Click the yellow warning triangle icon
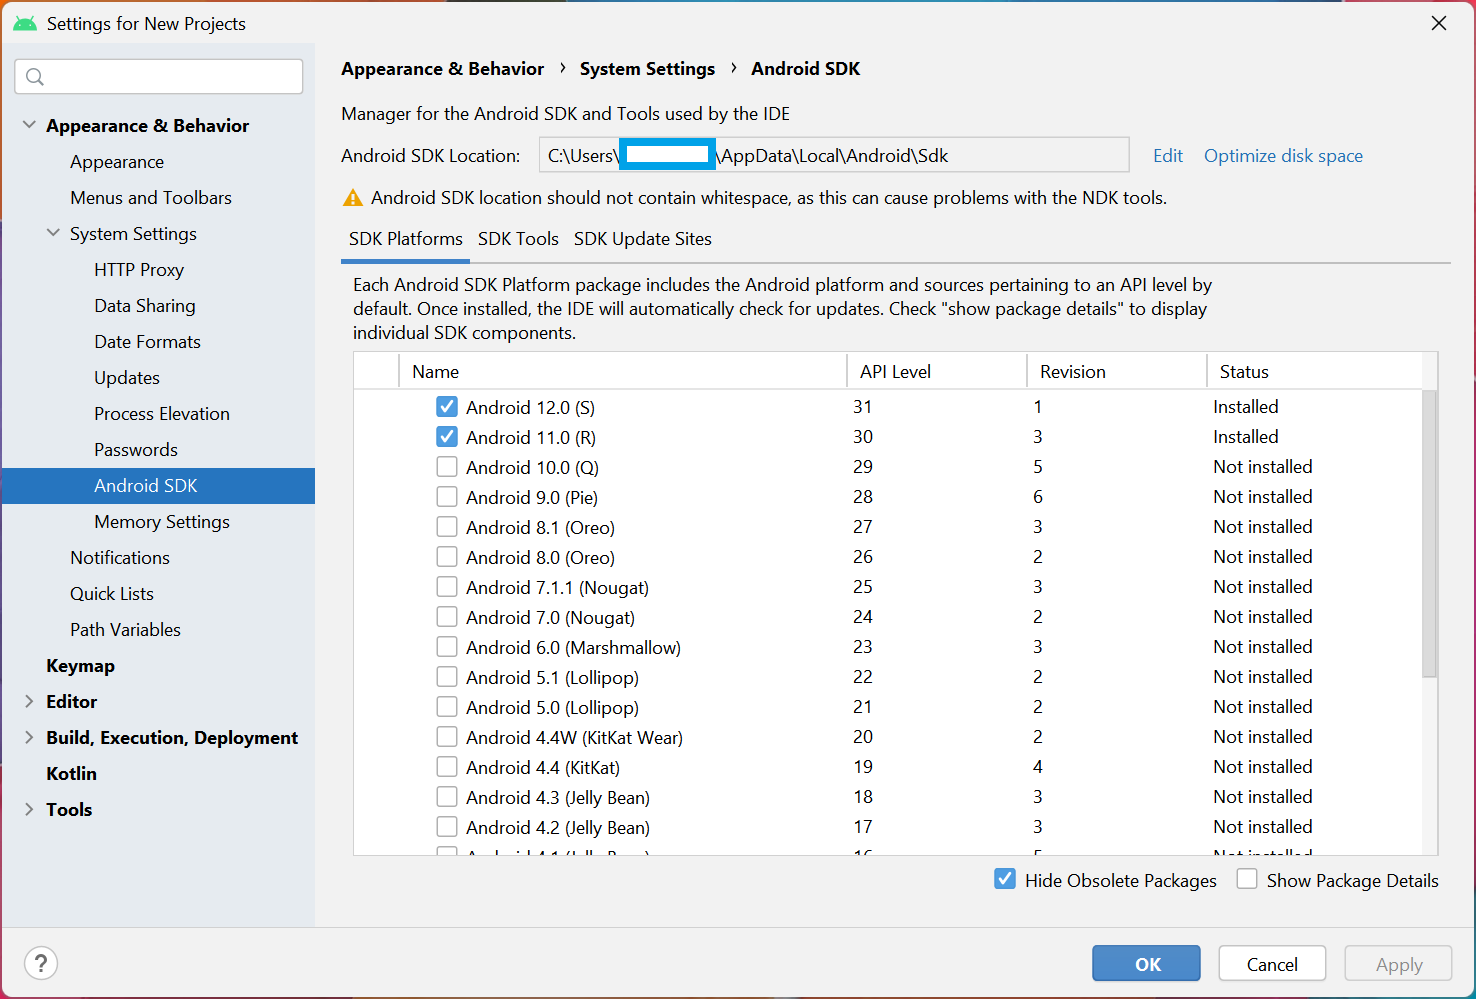 click(353, 198)
